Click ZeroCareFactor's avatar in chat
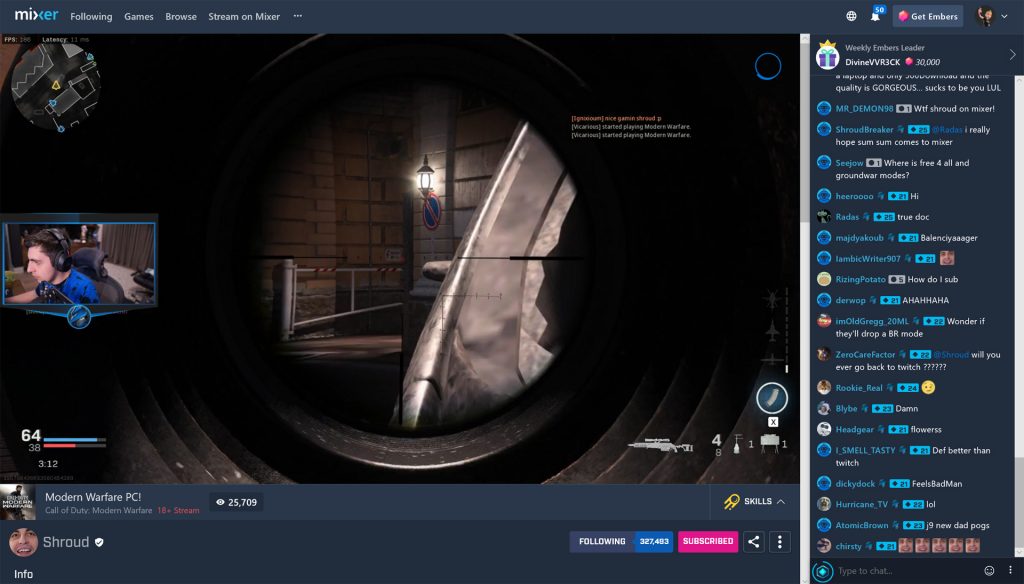Image resolution: width=1024 pixels, height=584 pixels. [824, 354]
